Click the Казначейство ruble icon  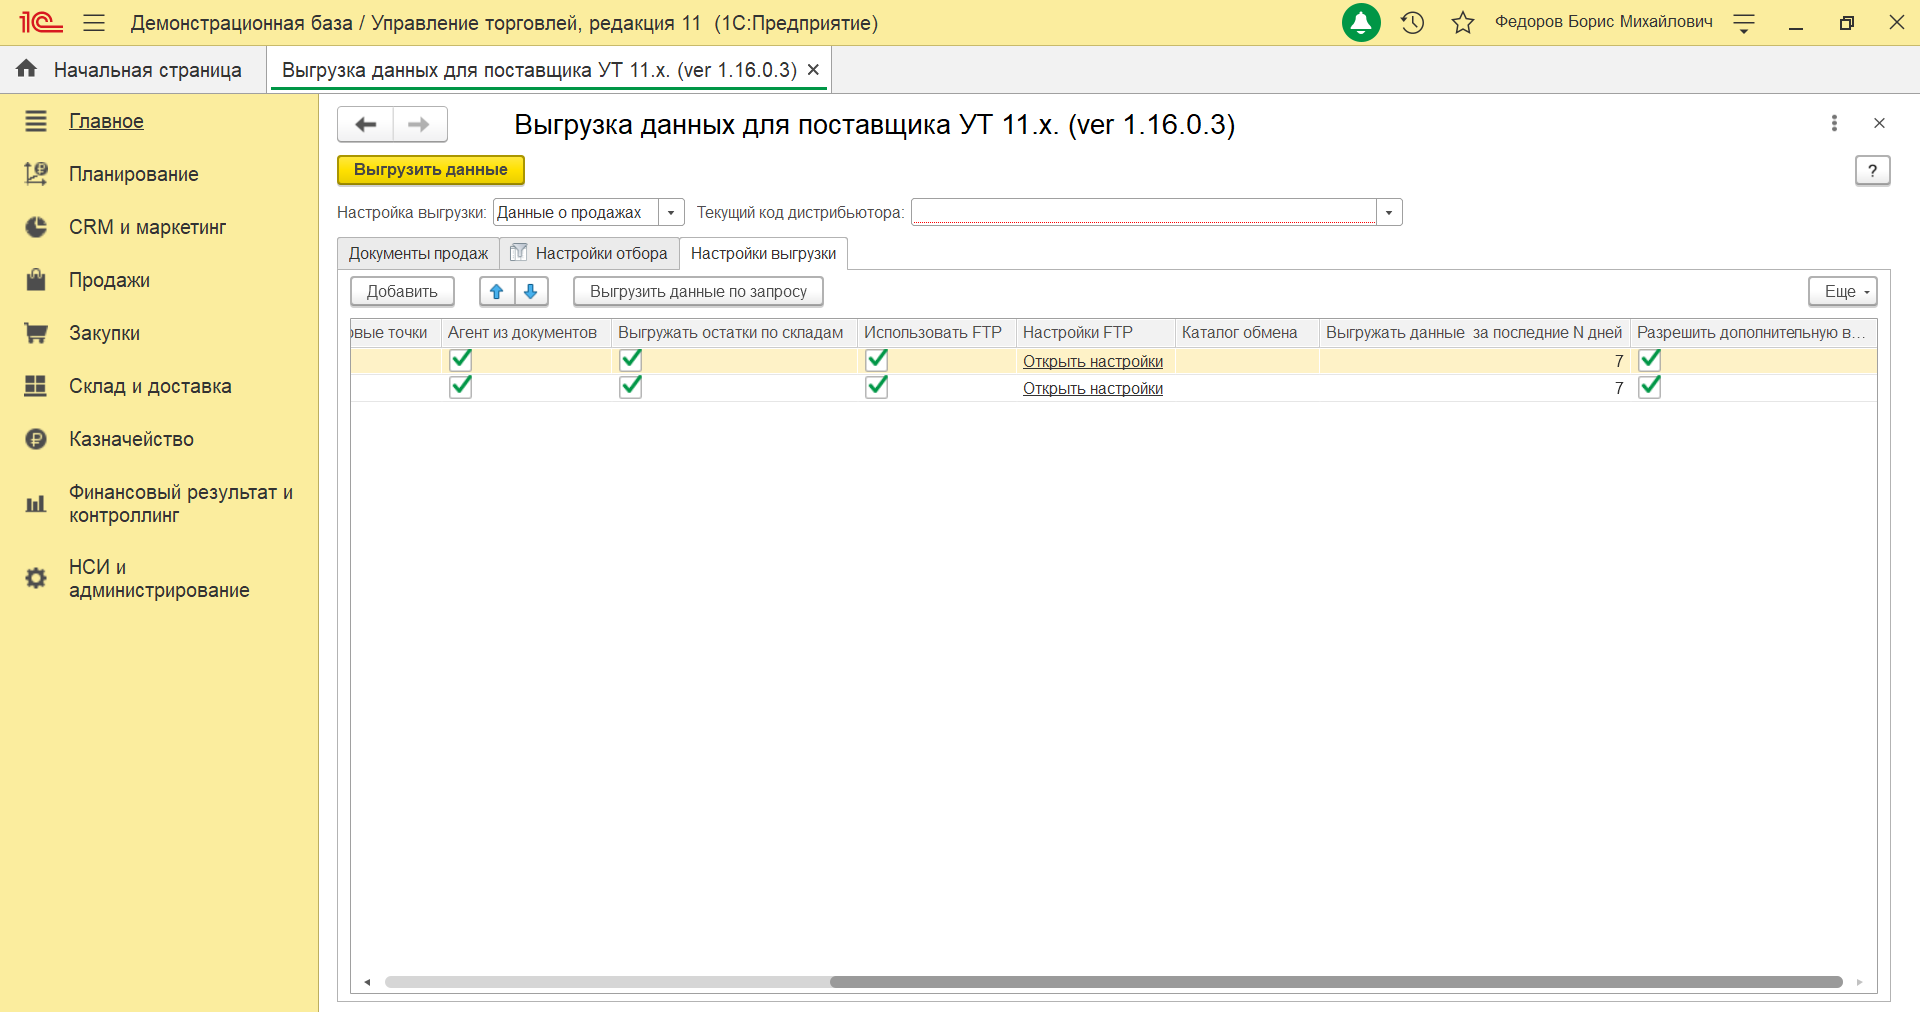pyautogui.click(x=36, y=439)
